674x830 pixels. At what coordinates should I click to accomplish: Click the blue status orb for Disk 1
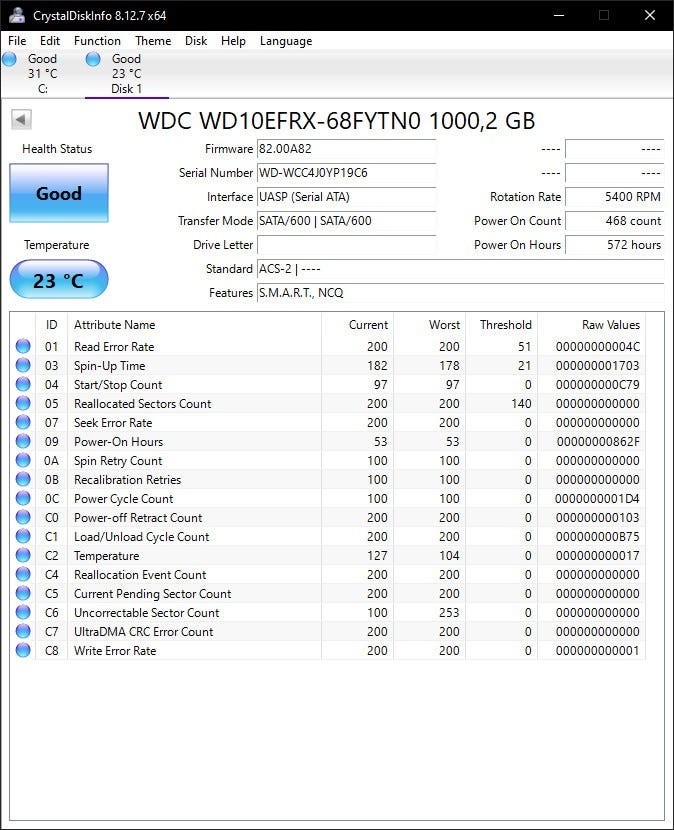[93, 59]
